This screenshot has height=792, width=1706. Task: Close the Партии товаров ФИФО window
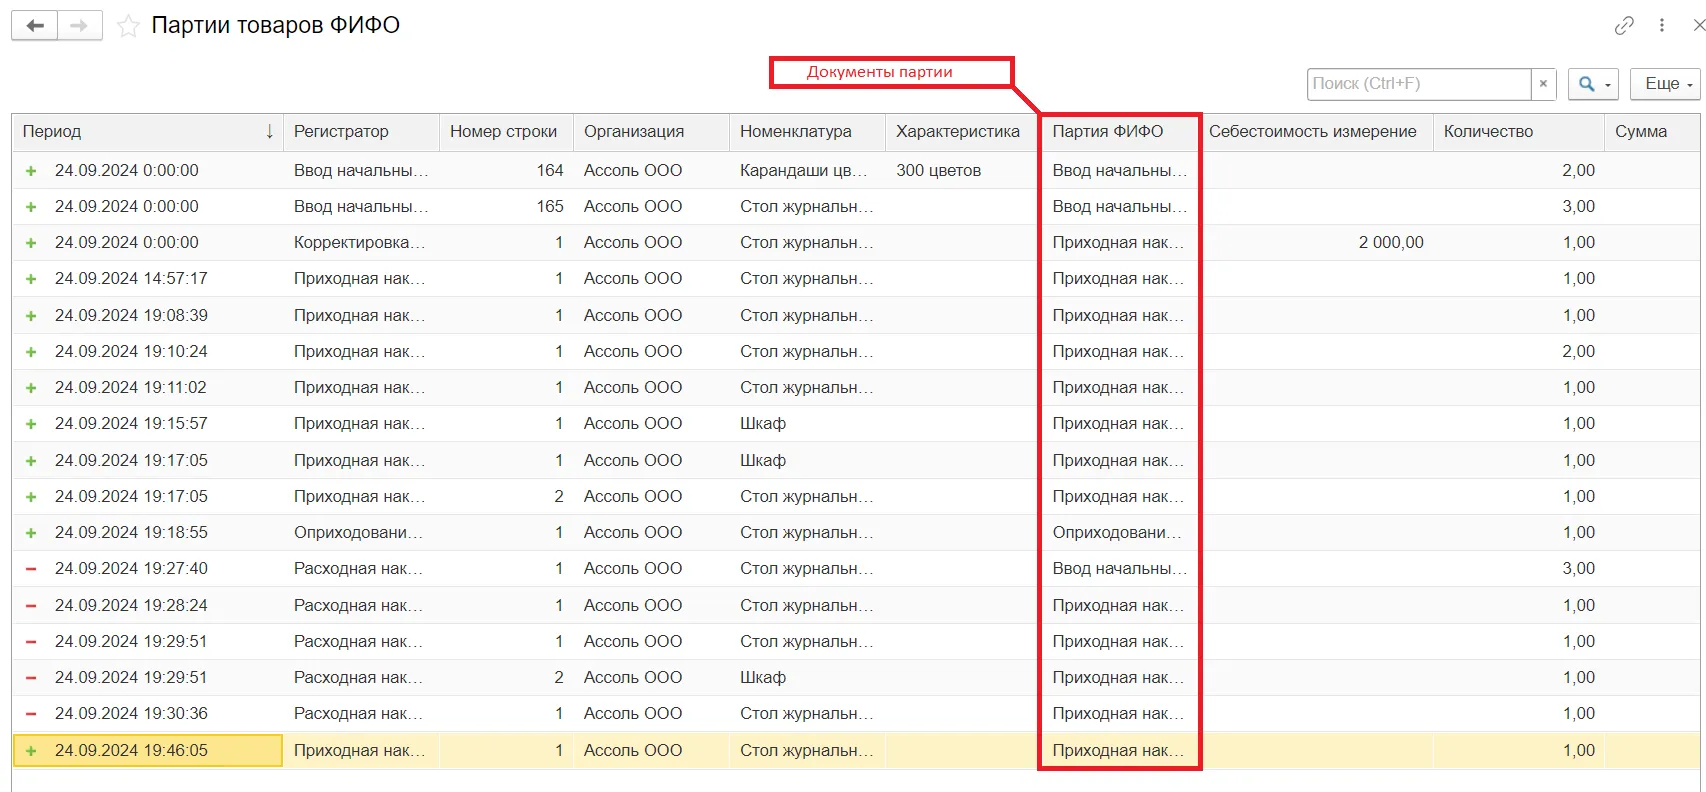click(1698, 25)
